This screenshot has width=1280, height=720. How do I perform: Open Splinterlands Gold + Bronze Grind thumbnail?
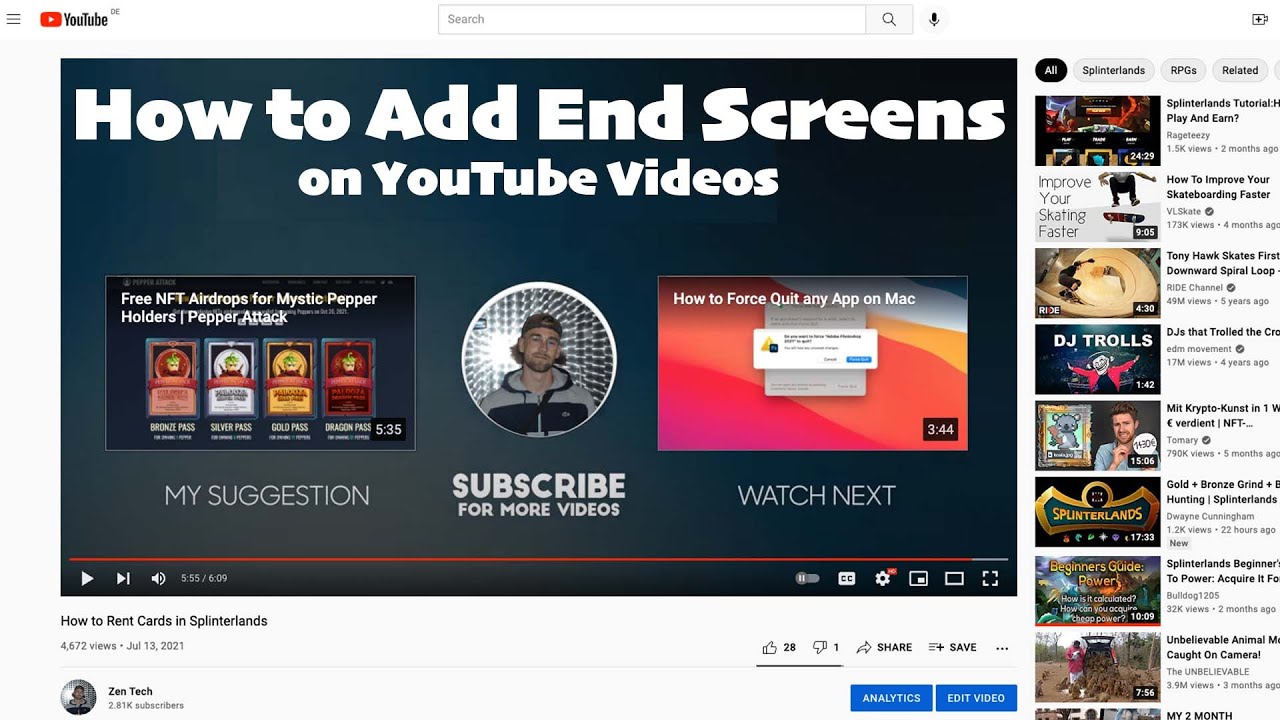pos(1097,512)
